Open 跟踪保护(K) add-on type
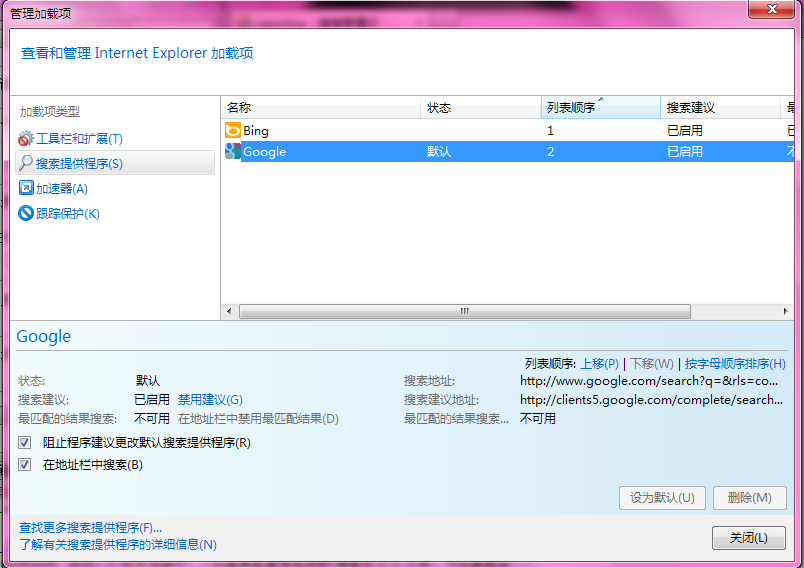 (68, 213)
